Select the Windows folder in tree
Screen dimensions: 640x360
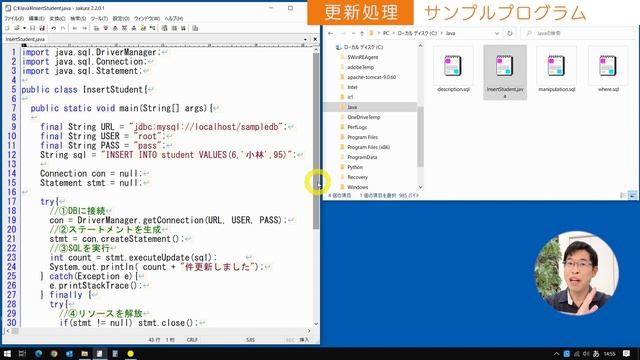pos(357,187)
